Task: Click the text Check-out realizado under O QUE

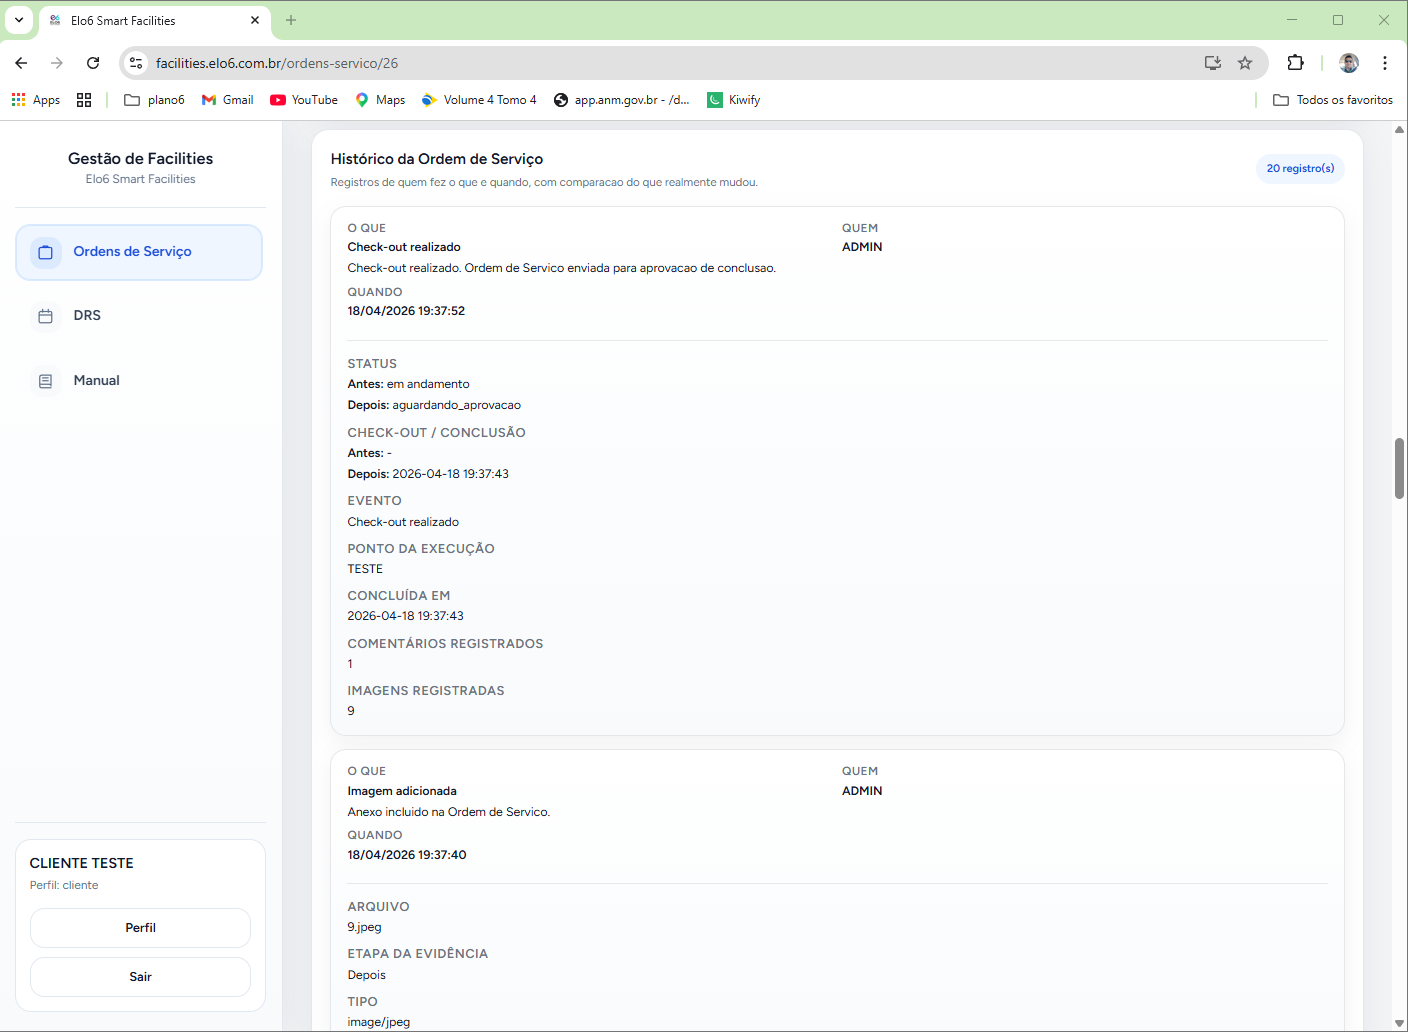Action: point(404,247)
